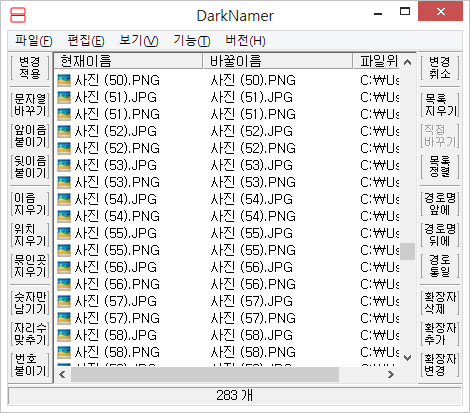Change extension with 확장자 변경
This screenshot has width=470, height=413.
tap(440, 365)
